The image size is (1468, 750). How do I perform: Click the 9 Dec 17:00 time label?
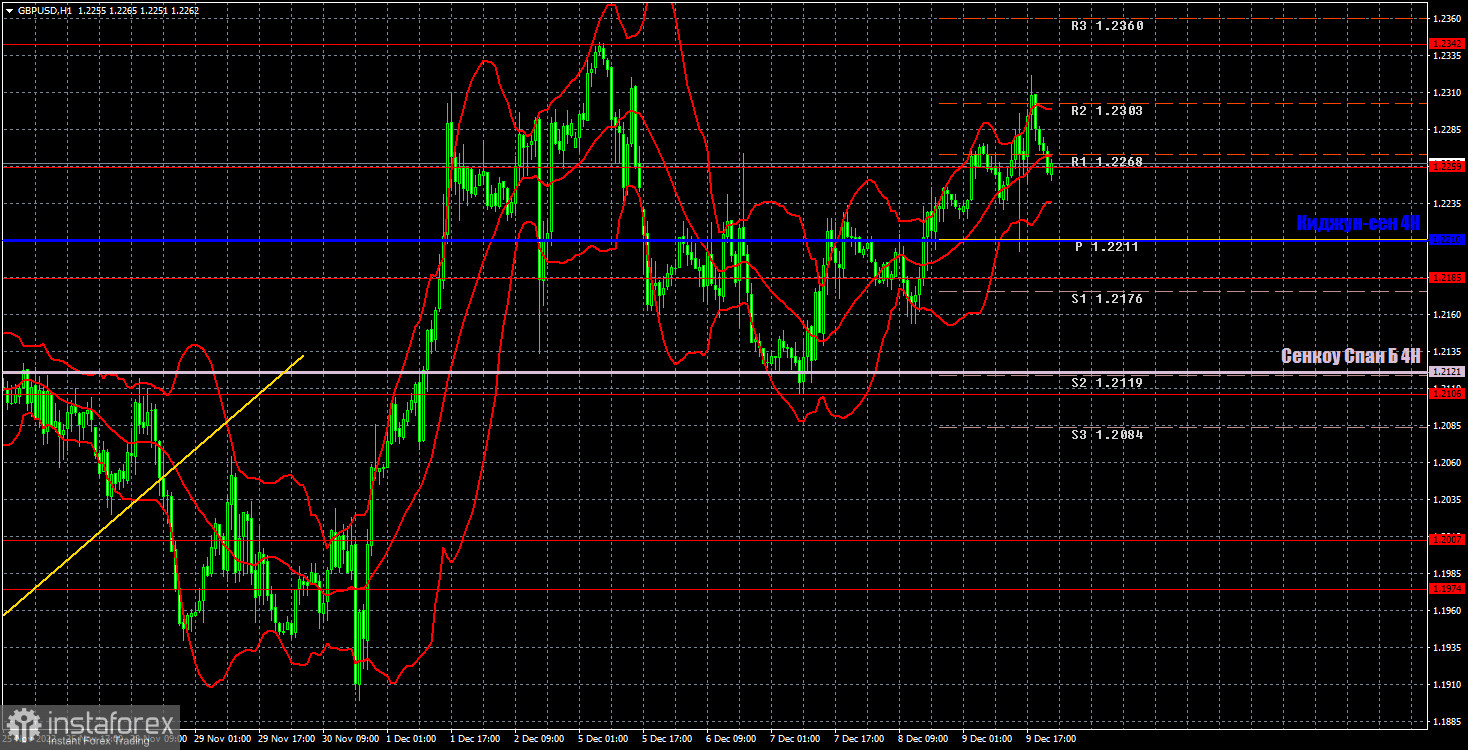point(1050,739)
